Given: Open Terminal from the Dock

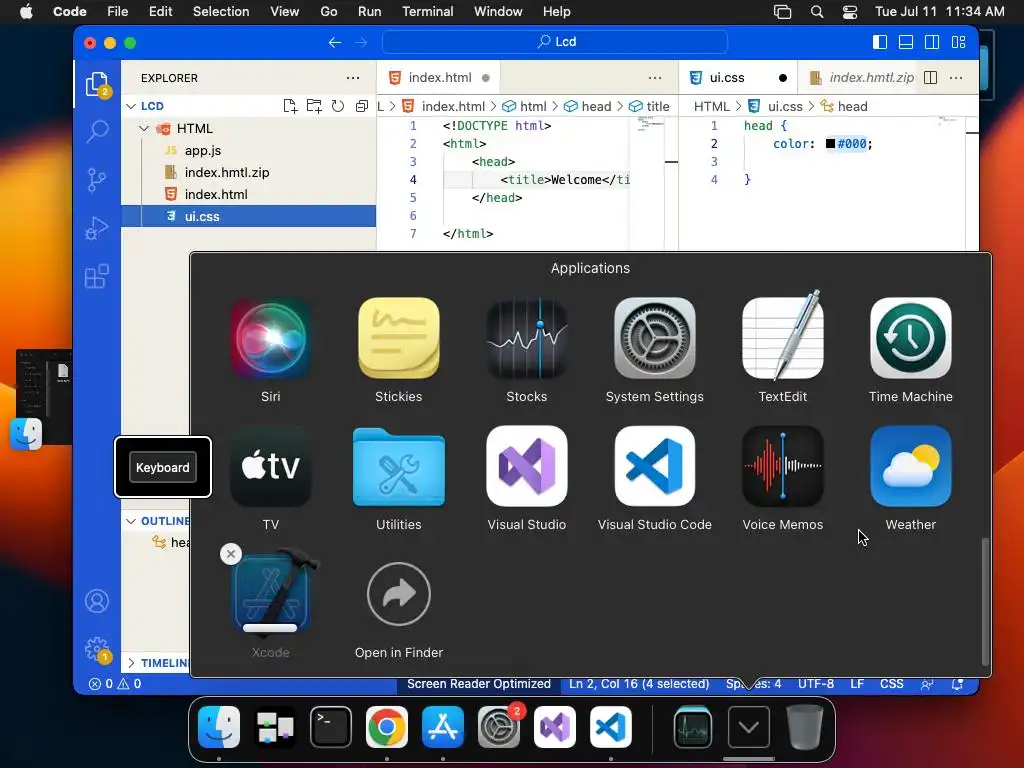Looking at the screenshot, I should coord(330,727).
